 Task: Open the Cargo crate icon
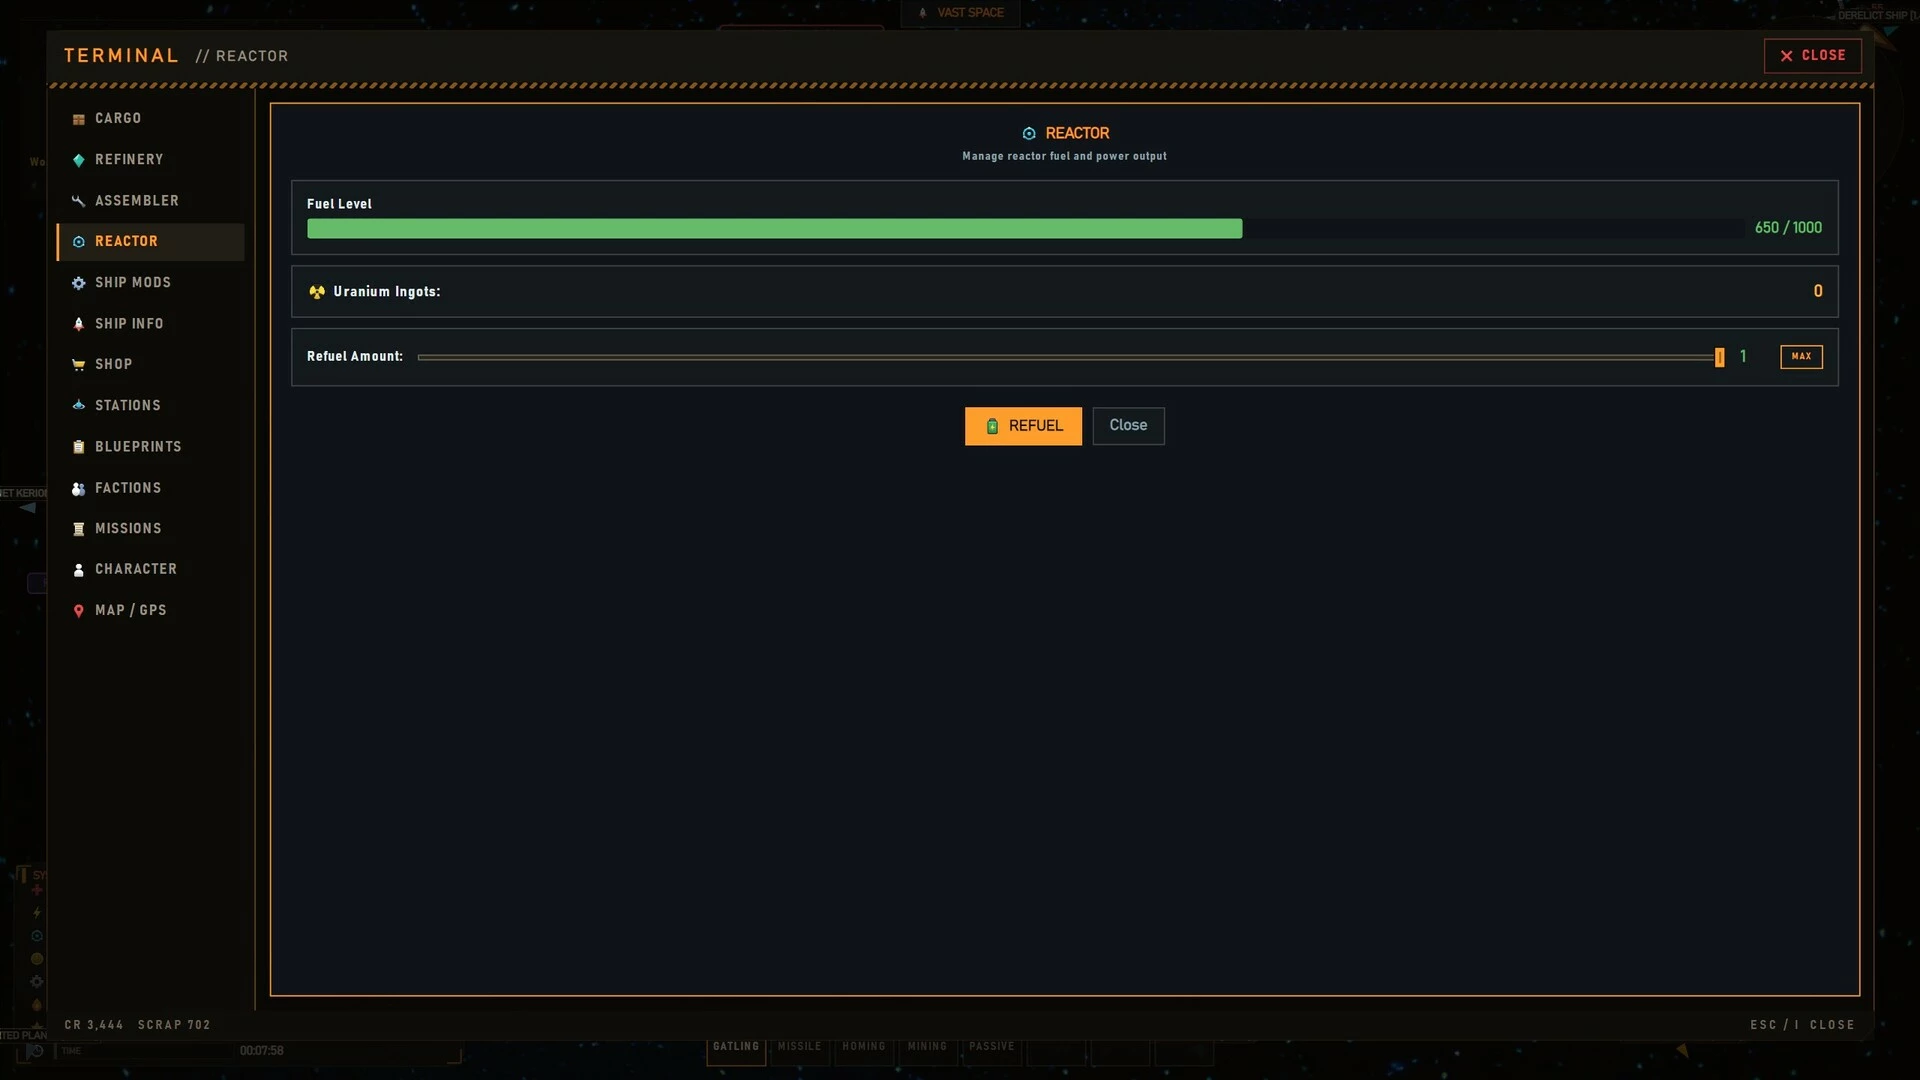coord(78,119)
